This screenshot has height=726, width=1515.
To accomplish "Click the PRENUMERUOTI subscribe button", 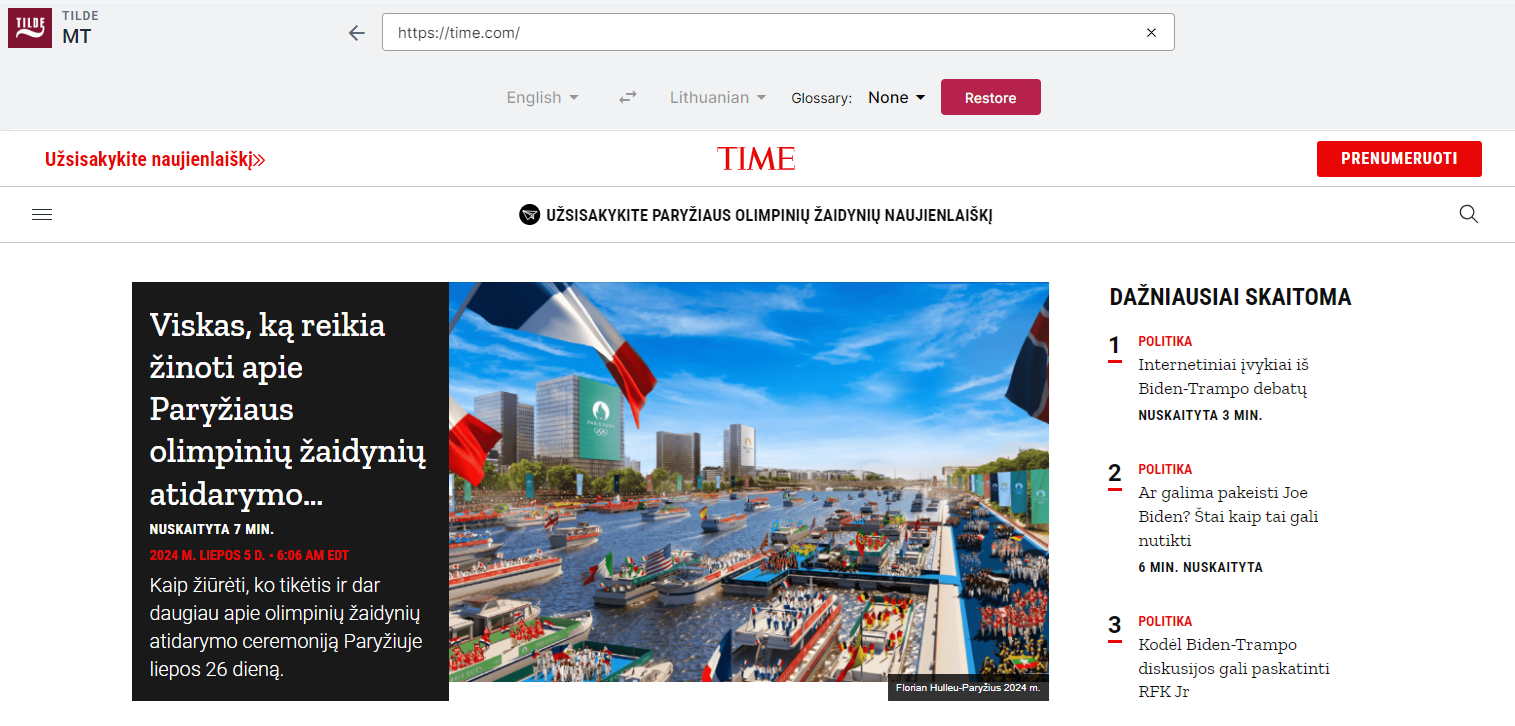I will [1399, 159].
